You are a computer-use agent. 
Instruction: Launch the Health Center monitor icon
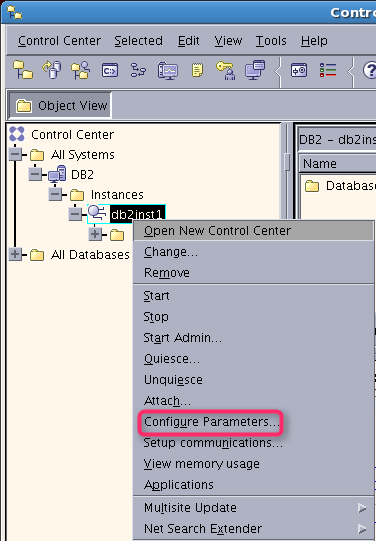click(x=168, y=71)
